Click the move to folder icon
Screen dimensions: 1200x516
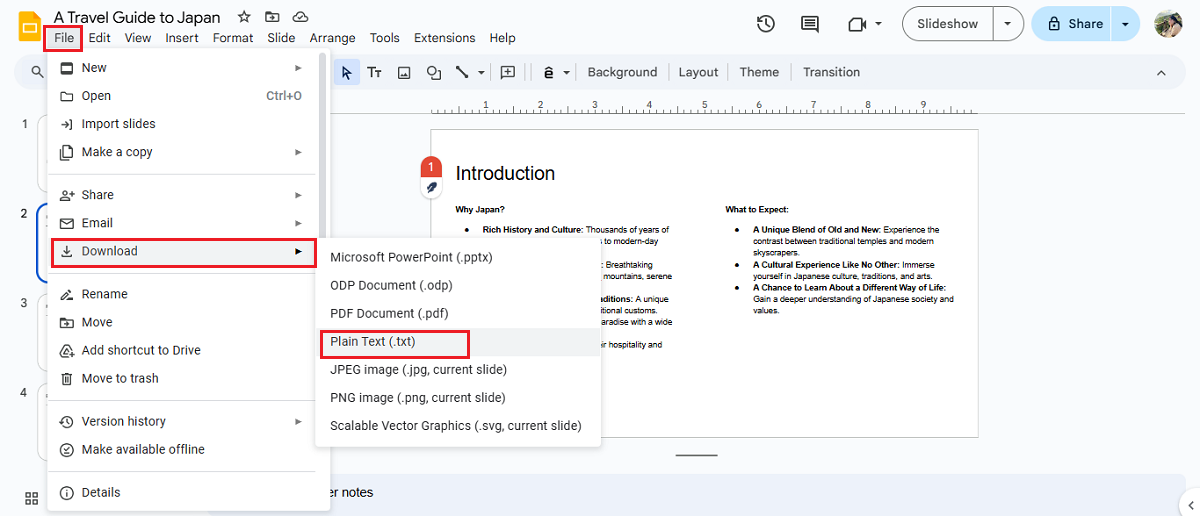[272, 17]
